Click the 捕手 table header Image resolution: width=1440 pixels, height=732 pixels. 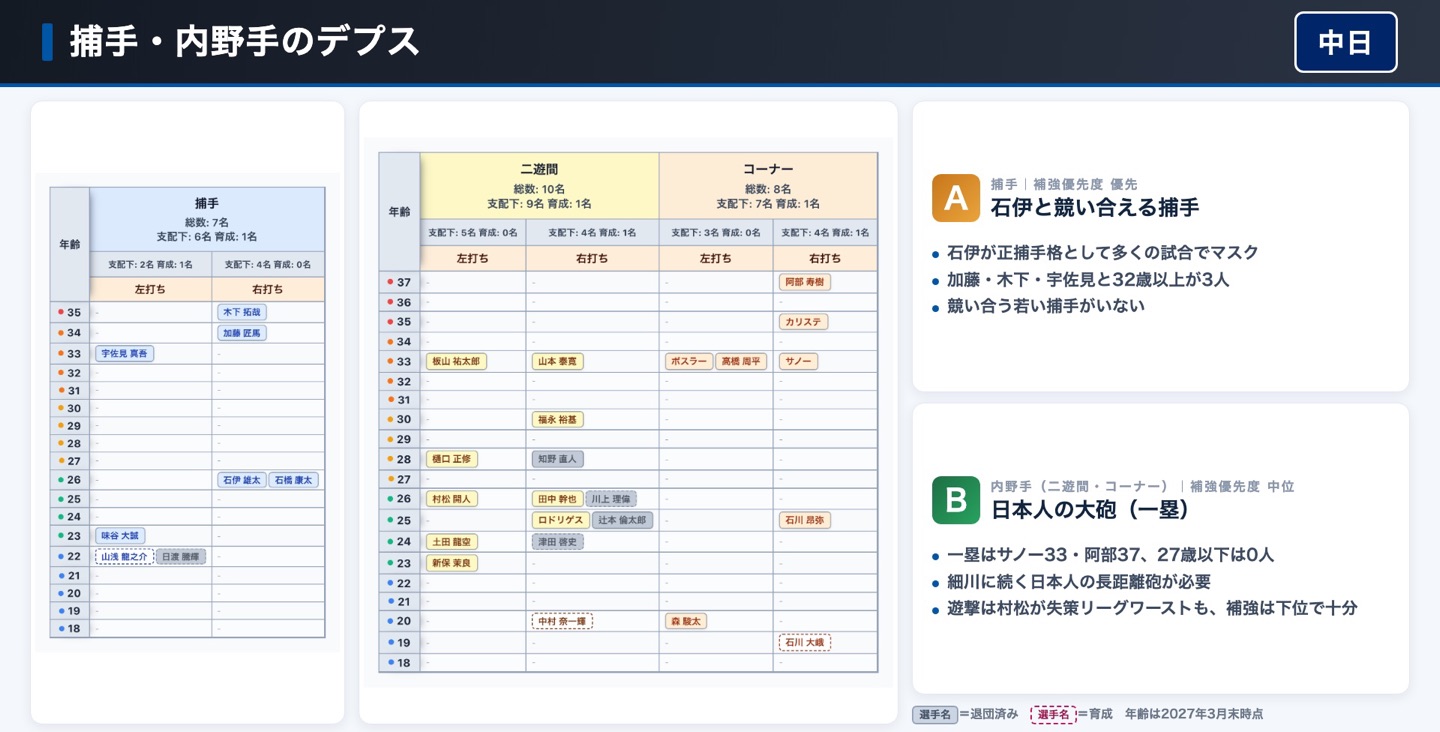[207, 219]
